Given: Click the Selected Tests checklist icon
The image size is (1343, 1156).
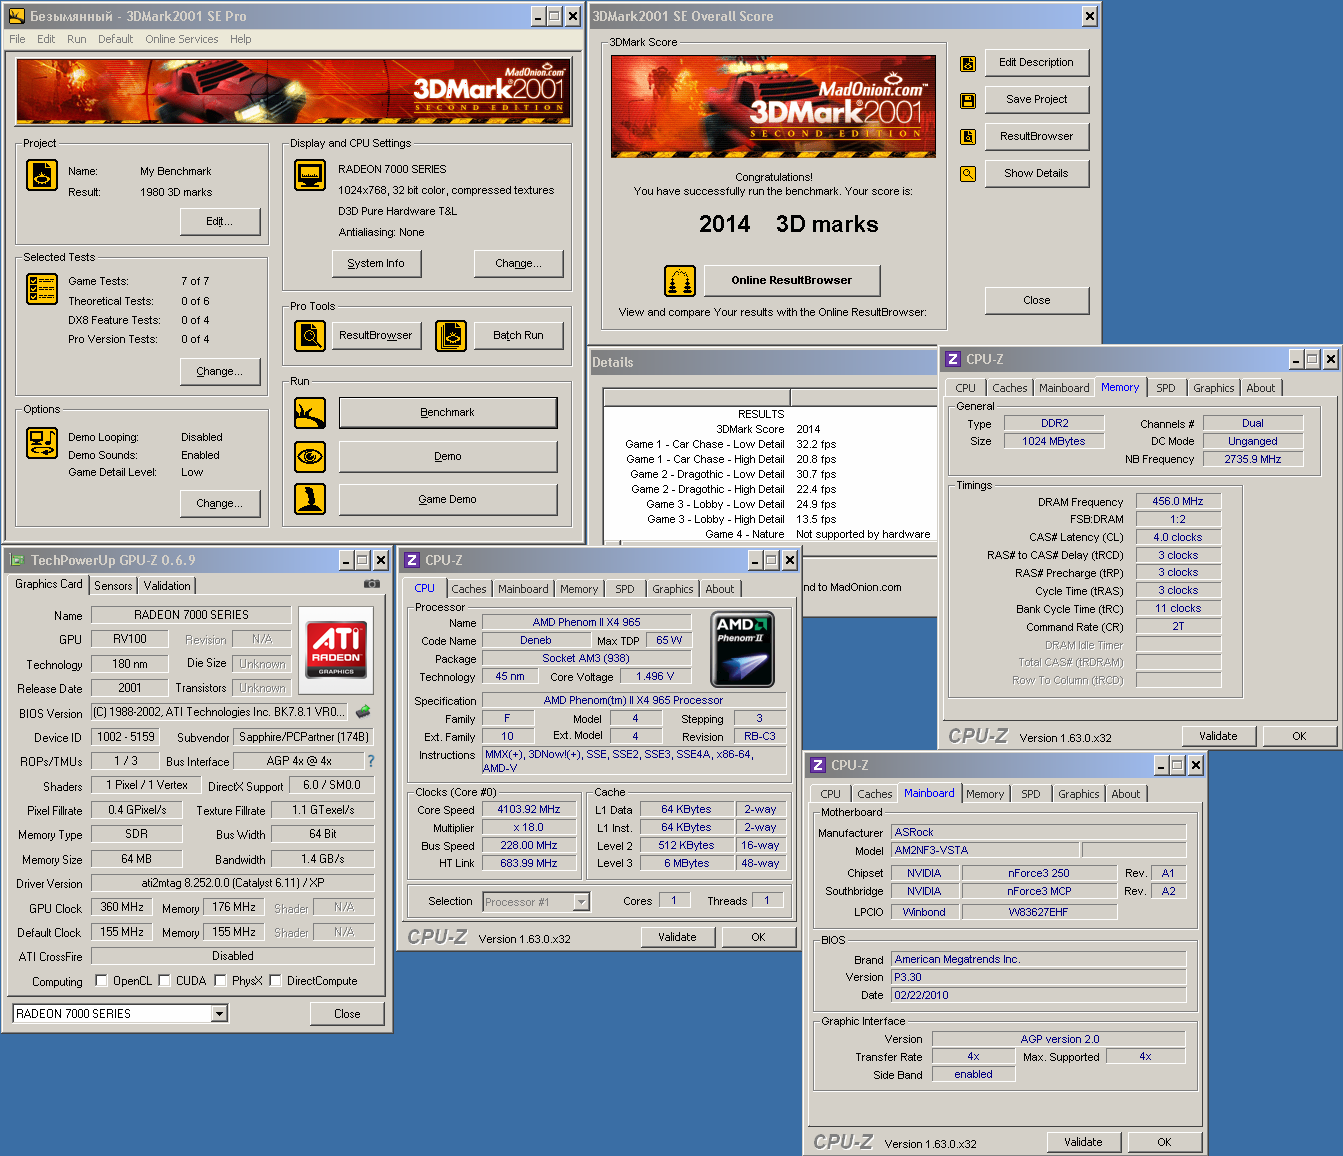Looking at the screenshot, I should tap(42, 289).
